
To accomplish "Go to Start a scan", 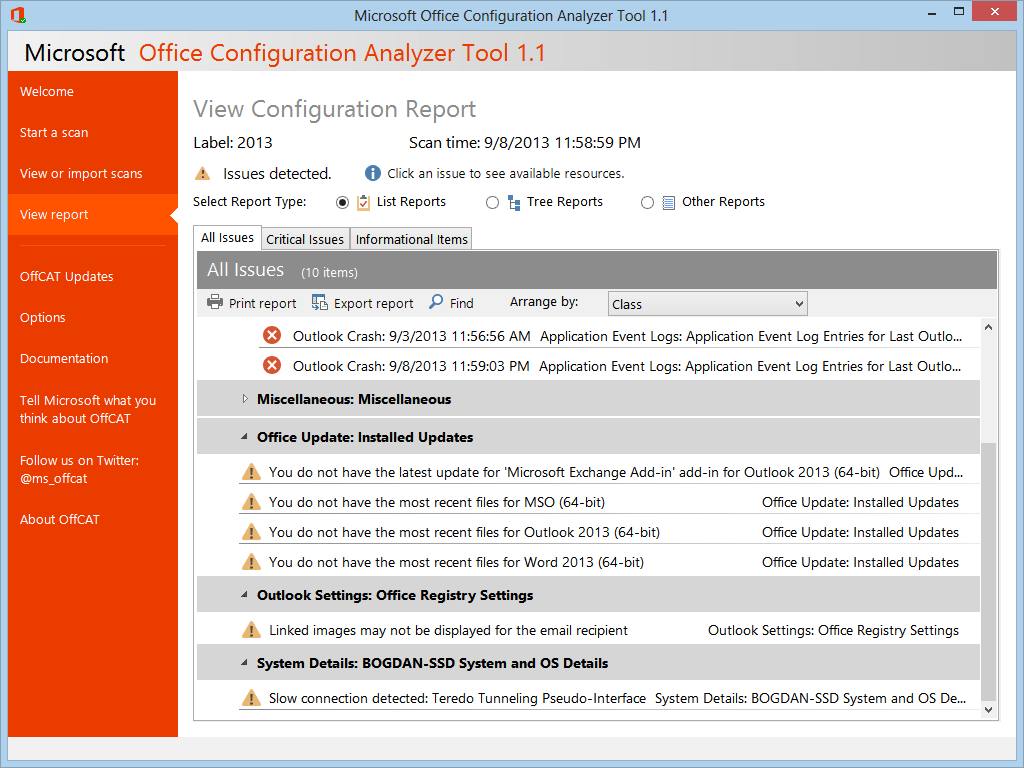I will pos(54,133).
